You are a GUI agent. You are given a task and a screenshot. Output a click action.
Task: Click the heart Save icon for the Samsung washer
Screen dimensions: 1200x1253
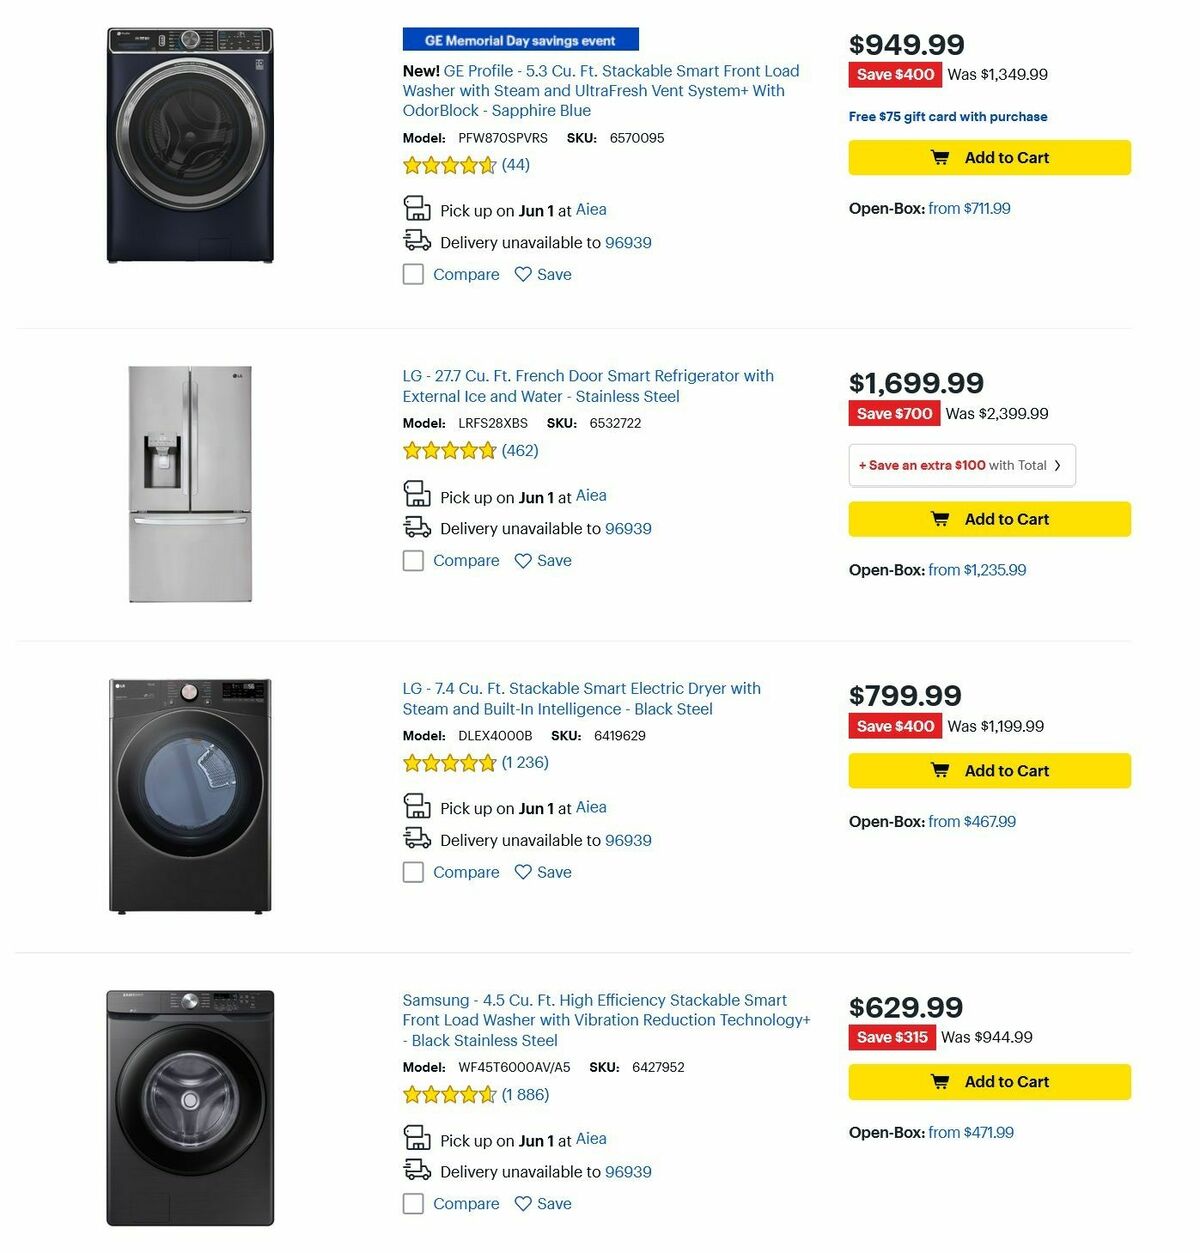(524, 1203)
